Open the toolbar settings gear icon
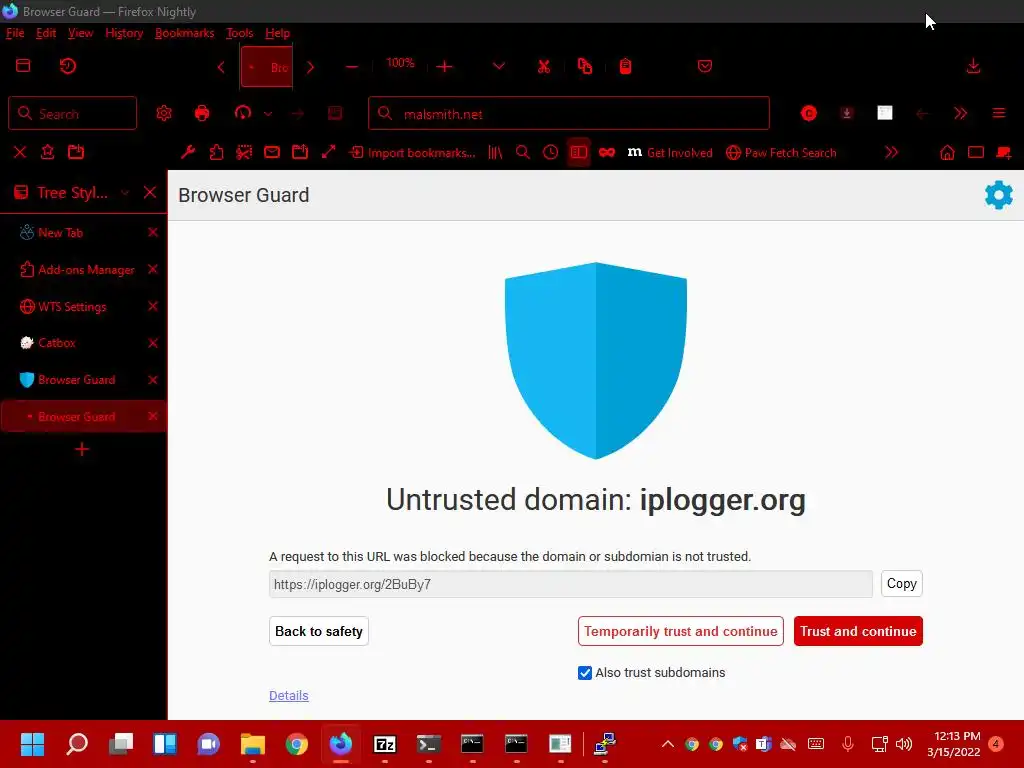Viewport: 1024px width, 768px height. (163, 113)
